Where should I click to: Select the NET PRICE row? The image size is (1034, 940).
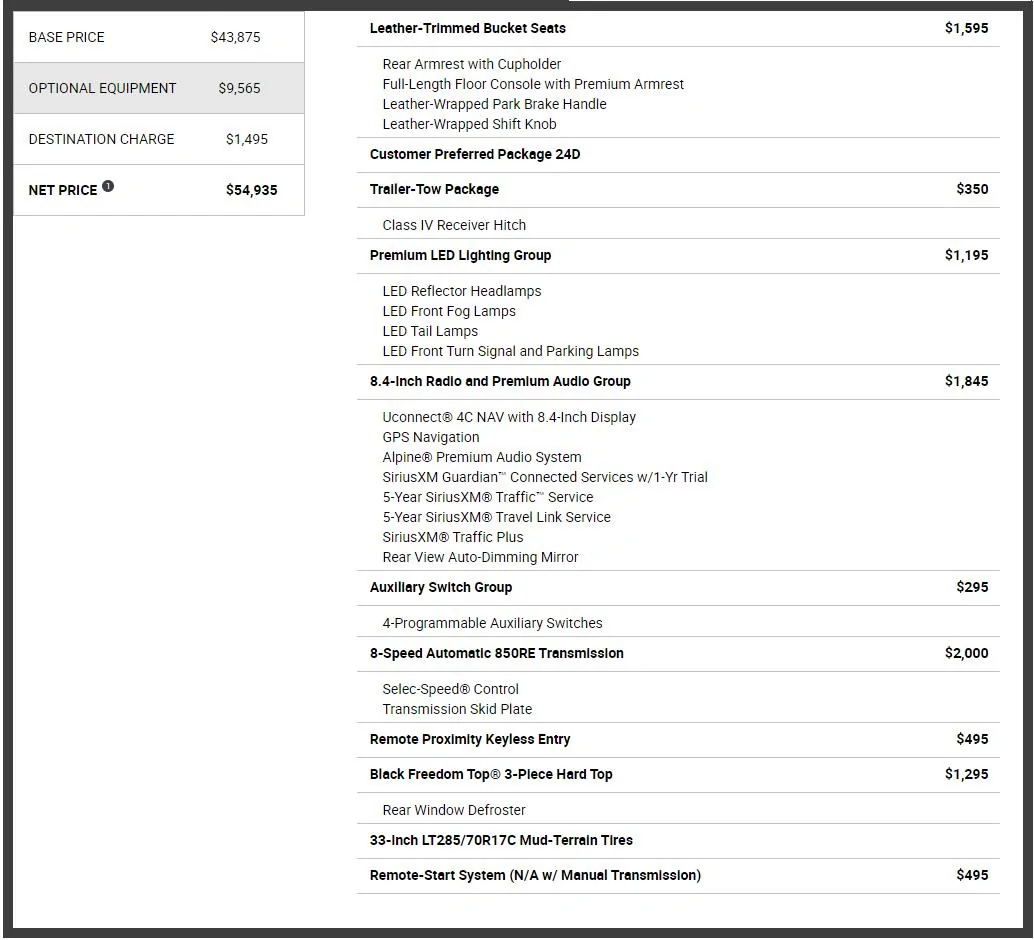[159, 189]
